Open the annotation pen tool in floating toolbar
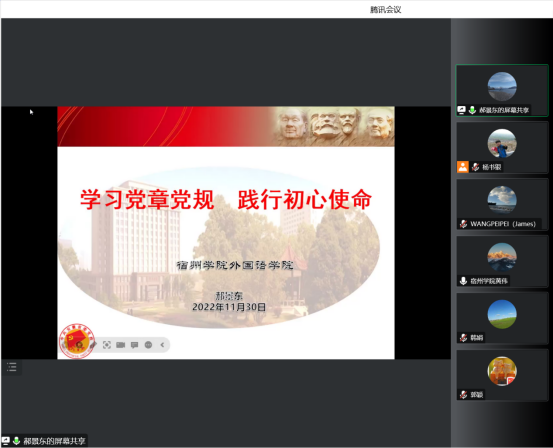 click(x=93, y=345)
